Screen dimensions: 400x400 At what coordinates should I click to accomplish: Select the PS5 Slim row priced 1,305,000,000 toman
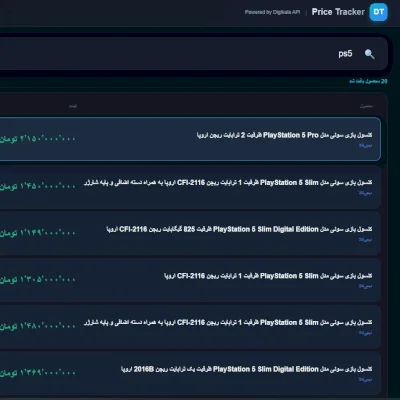tap(190, 280)
